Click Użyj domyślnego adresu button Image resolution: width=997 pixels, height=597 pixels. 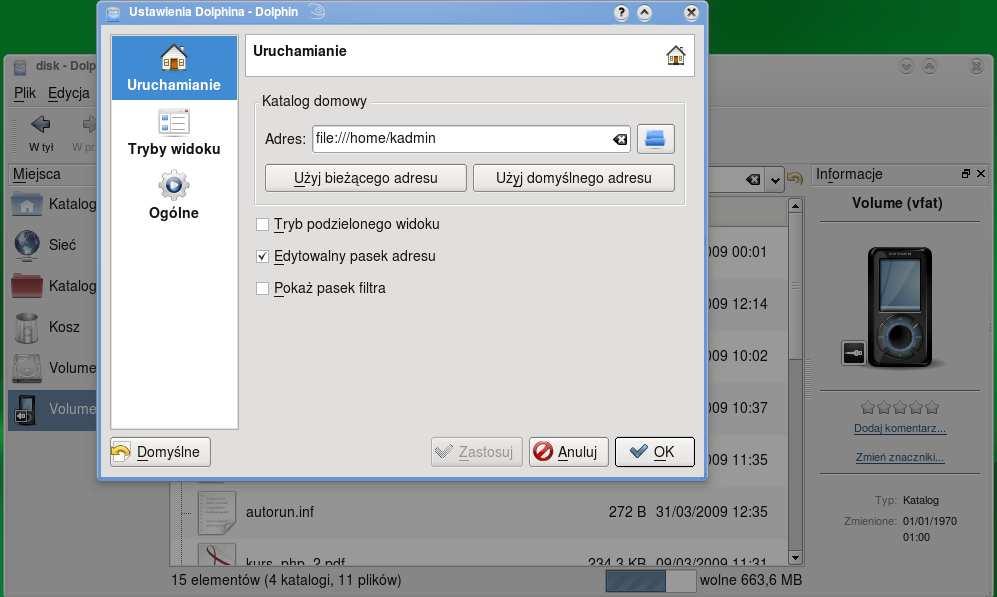[574, 178]
